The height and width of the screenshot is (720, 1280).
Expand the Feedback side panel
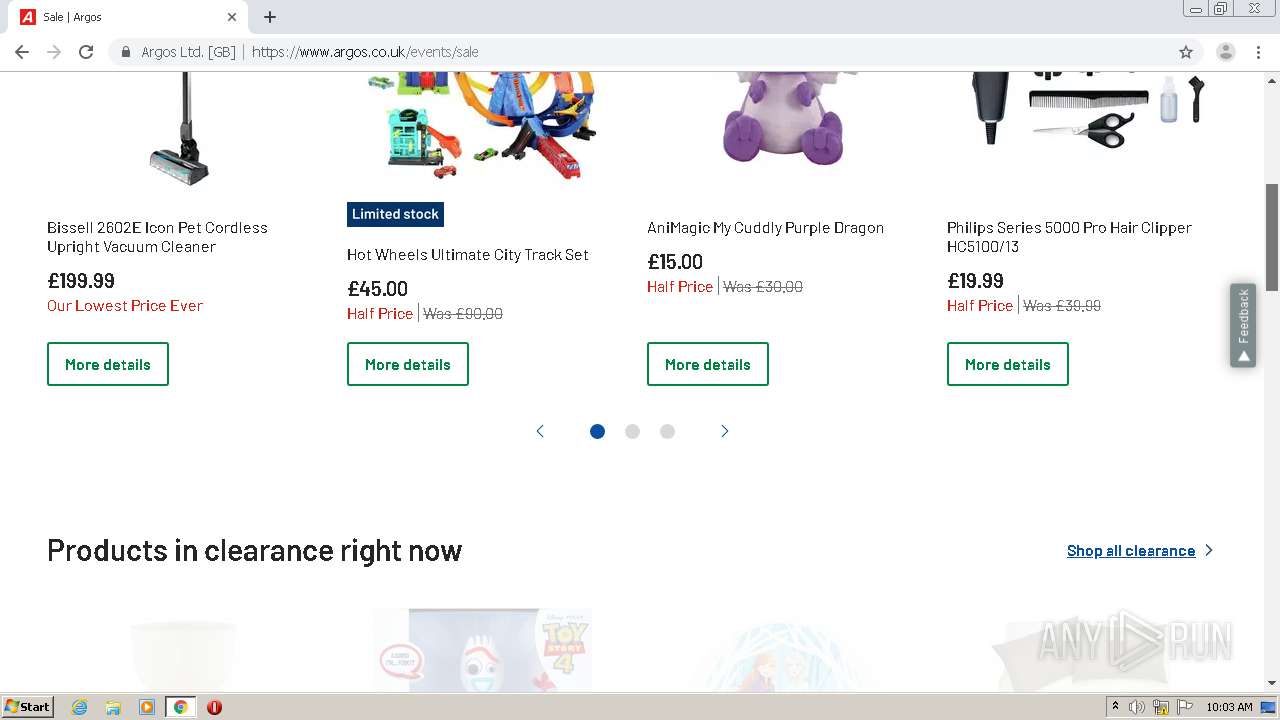[x=1243, y=325]
